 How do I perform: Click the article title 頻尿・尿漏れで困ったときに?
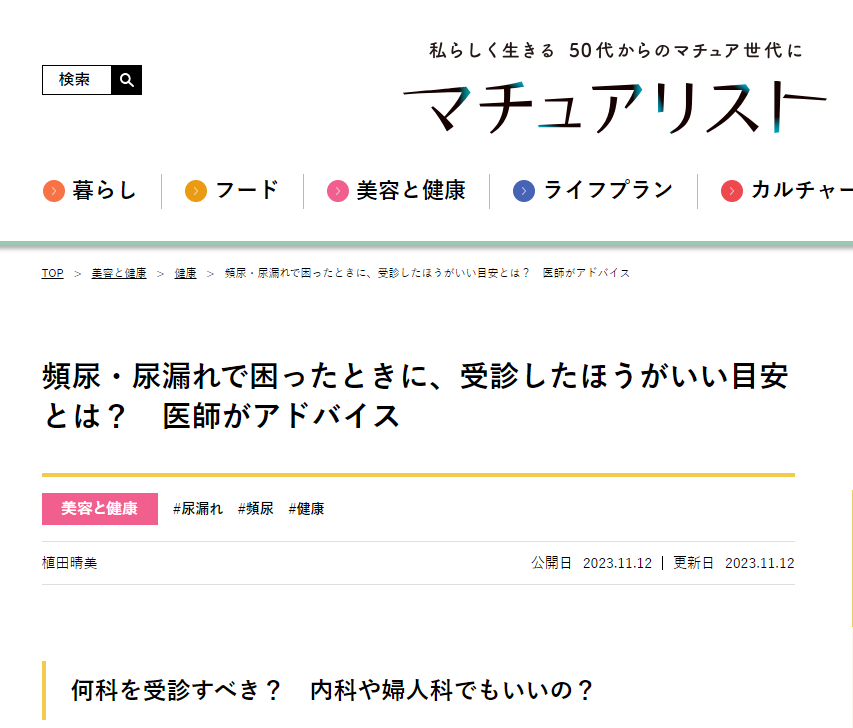[x=415, y=396]
